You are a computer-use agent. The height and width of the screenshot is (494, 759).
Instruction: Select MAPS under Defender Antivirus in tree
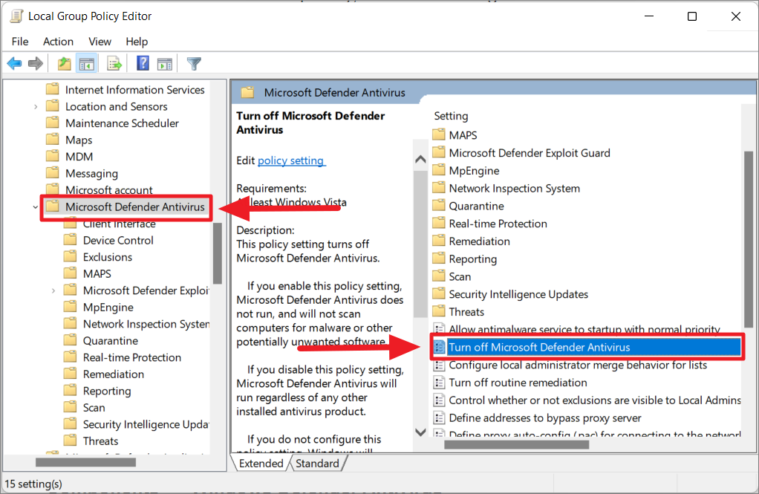coord(97,274)
